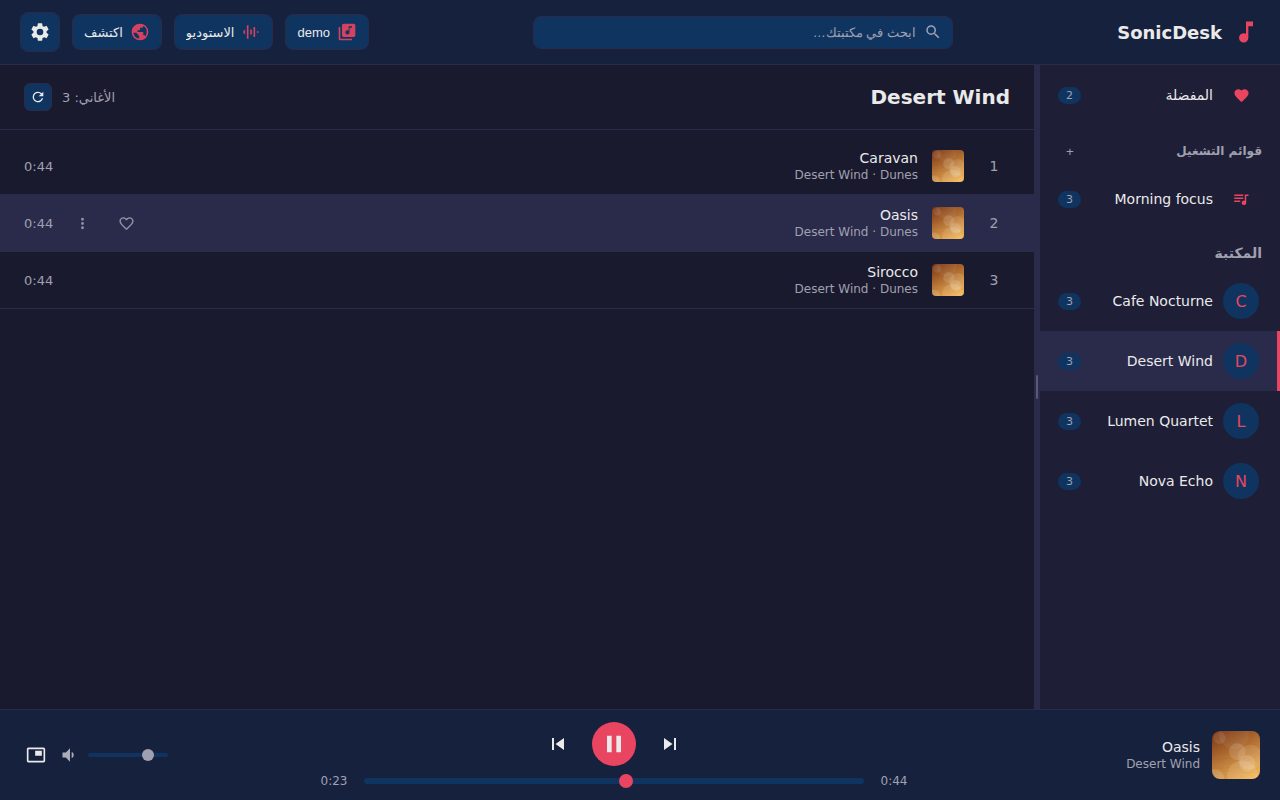
Task: Click the now-playing Oasis title in player bar
Action: click(1181, 747)
